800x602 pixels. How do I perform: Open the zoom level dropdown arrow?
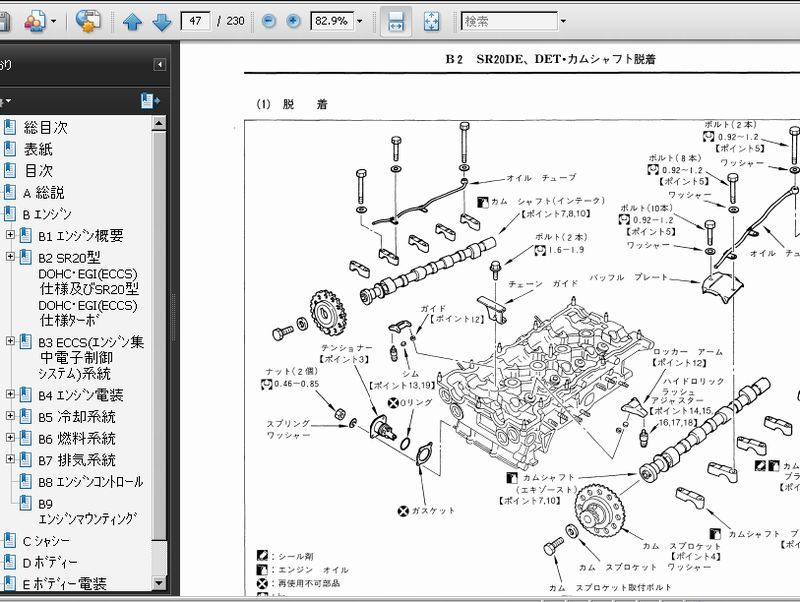359,21
